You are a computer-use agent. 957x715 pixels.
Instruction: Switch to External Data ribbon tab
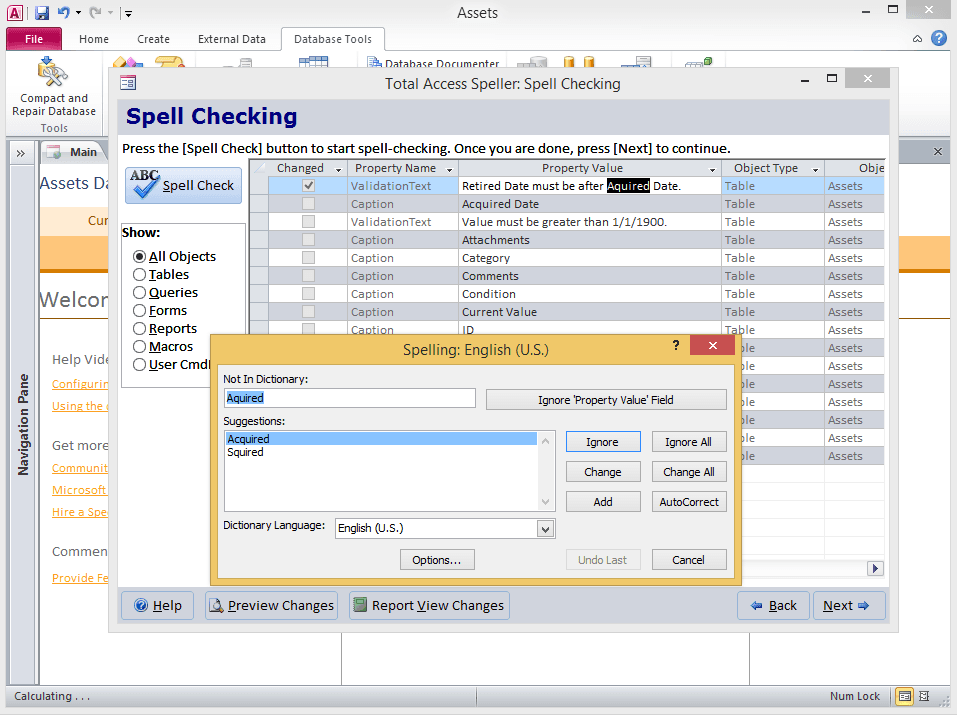pos(231,39)
